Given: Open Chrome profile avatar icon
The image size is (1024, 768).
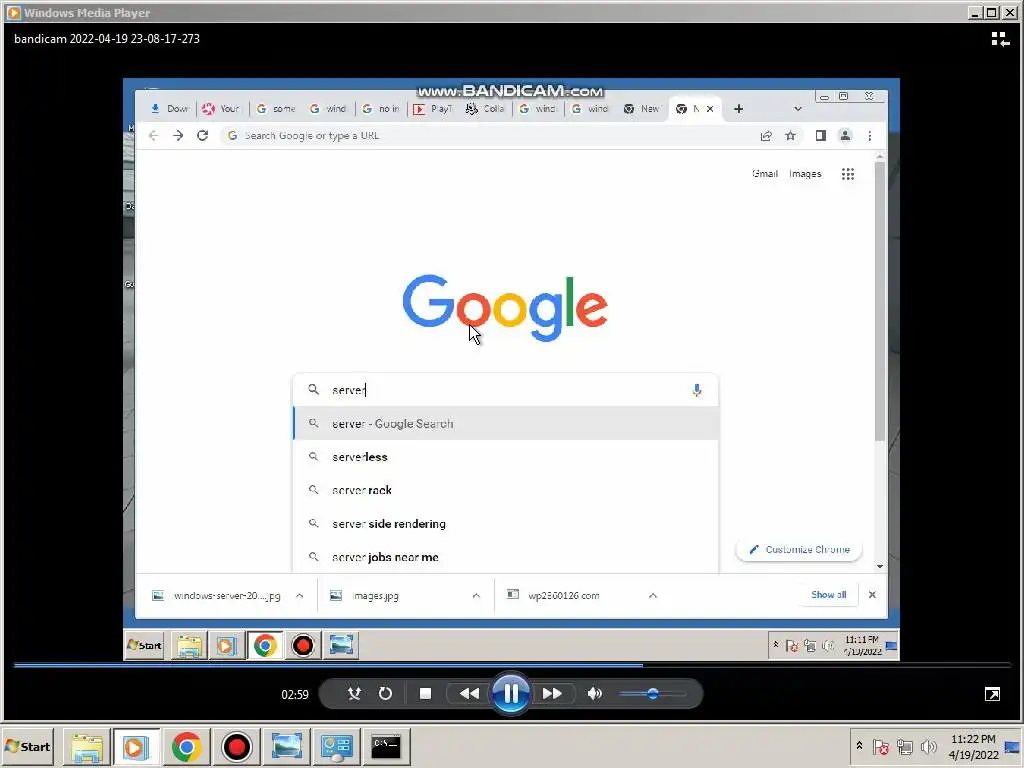Looking at the screenshot, I should pos(845,136).
